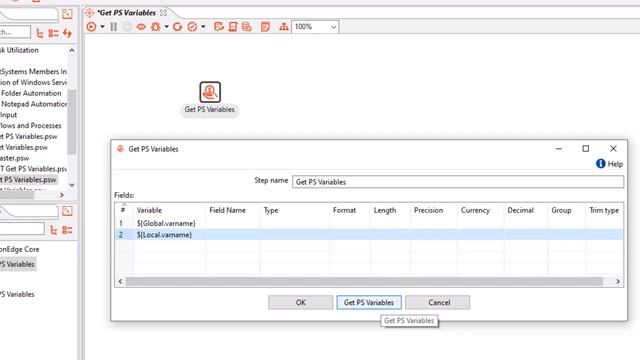Click the lower panel search field
Viewport: 640px width, 360px height.
(22, 229)
